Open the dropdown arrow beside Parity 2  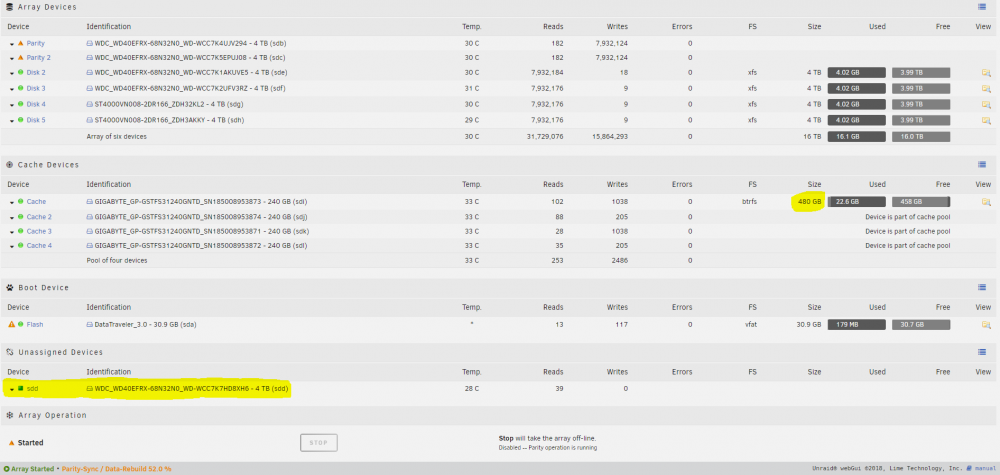(x=12, y=58)
